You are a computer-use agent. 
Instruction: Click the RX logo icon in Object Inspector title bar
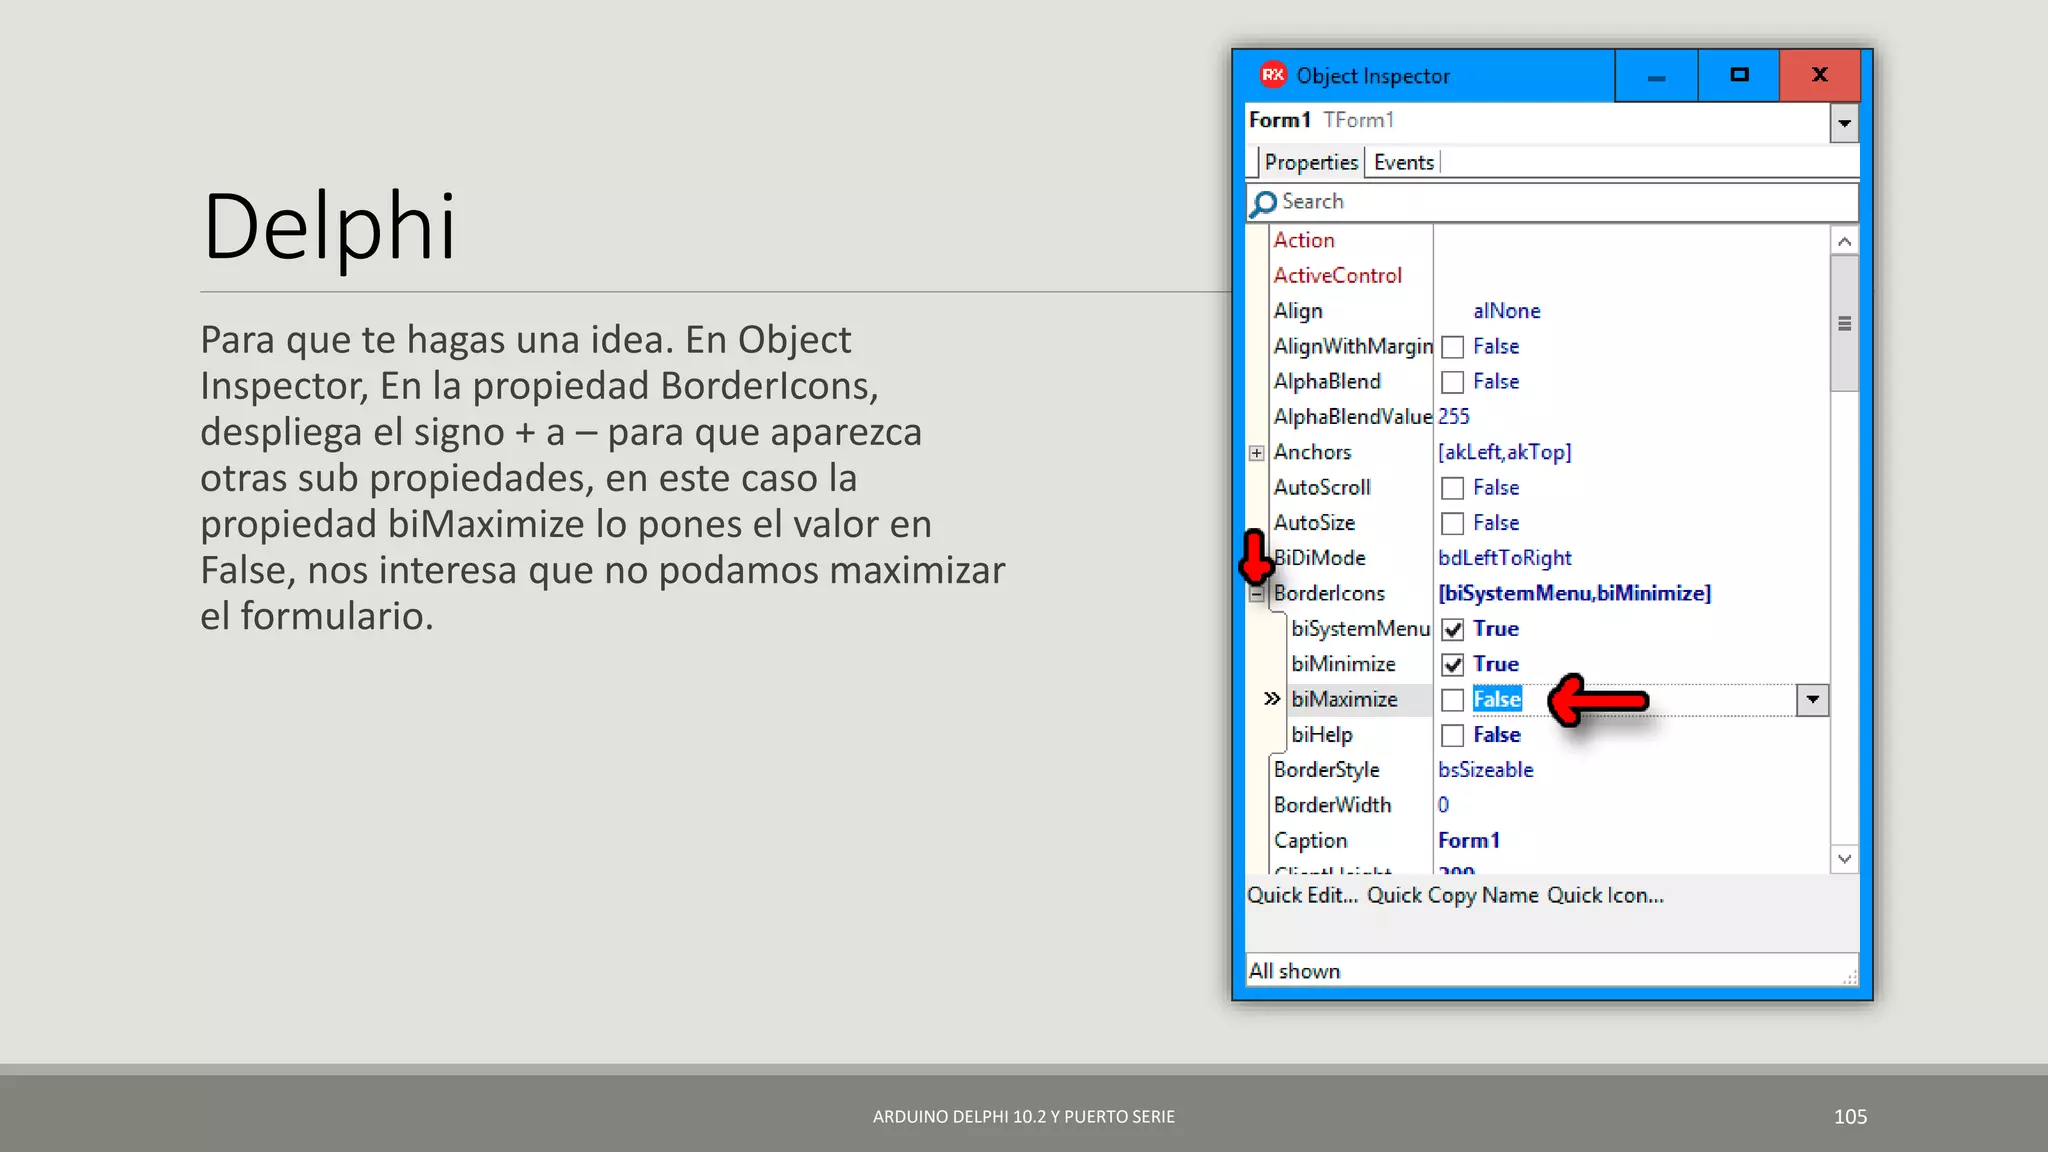[x=1272, y=75]
